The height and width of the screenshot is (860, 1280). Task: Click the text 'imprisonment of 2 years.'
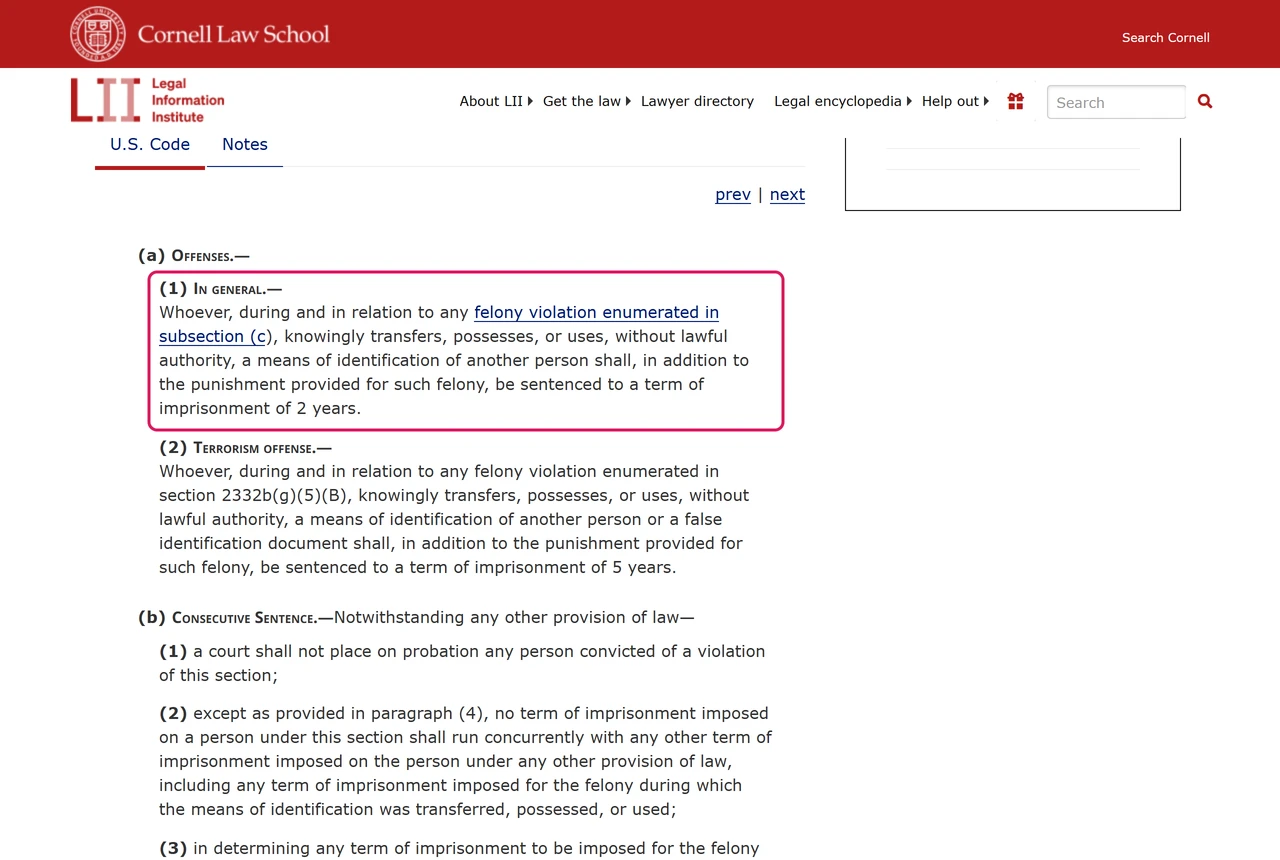point(260,408)
